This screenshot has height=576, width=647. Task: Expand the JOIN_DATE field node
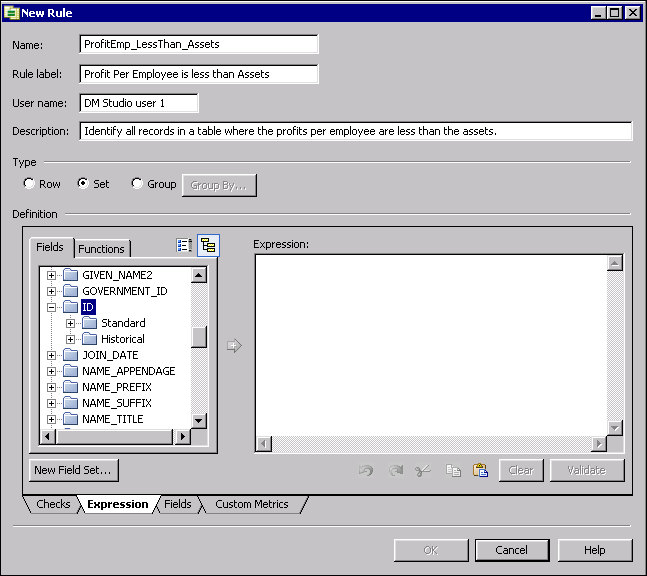(x=52, y=355)
